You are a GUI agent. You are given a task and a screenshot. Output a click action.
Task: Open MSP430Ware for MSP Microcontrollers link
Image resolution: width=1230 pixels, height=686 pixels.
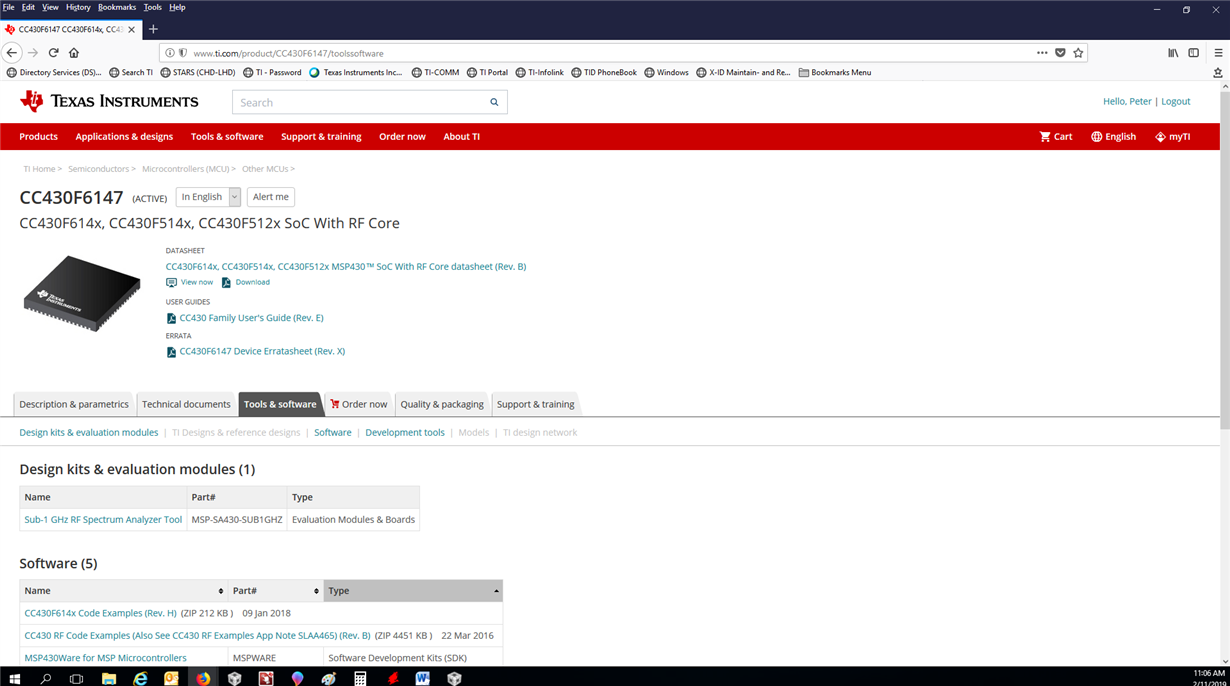tap(105, 658)
